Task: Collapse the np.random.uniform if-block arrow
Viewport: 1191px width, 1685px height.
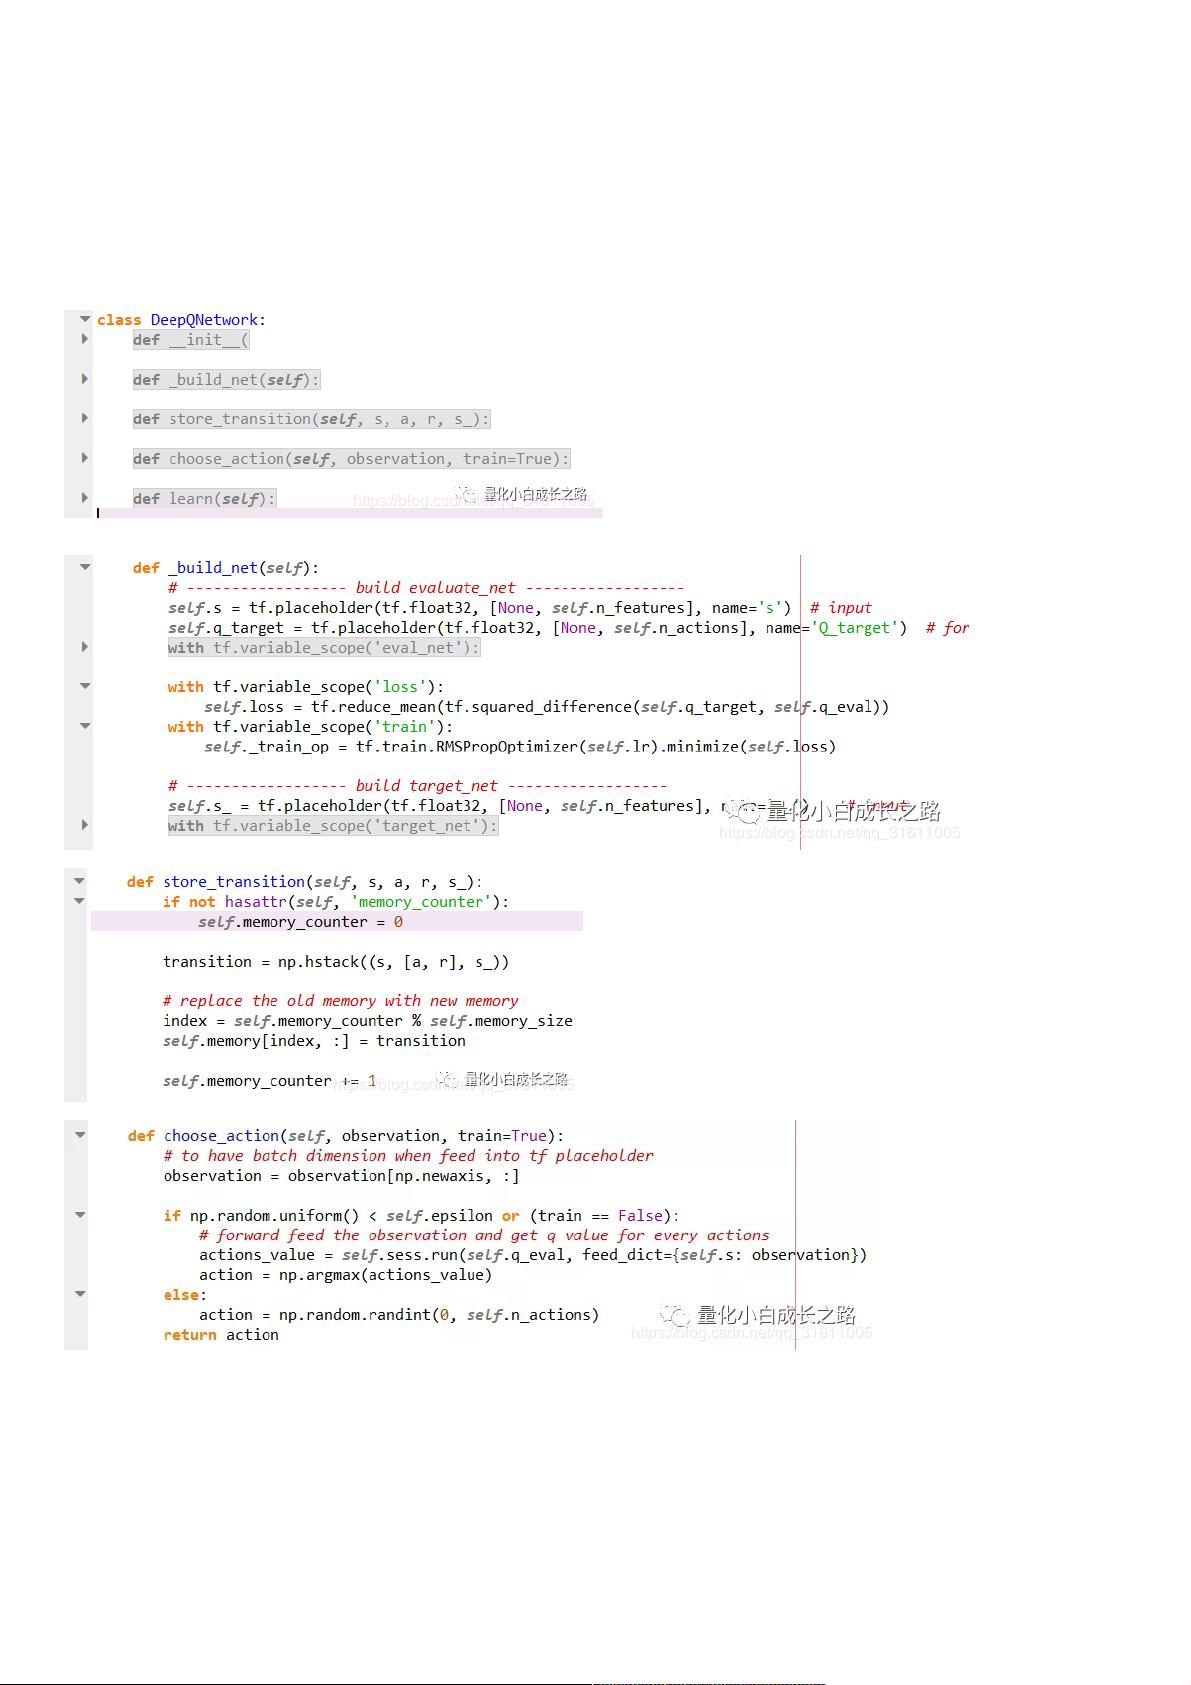Action: pyautogui.click(x=79, y=1215)
